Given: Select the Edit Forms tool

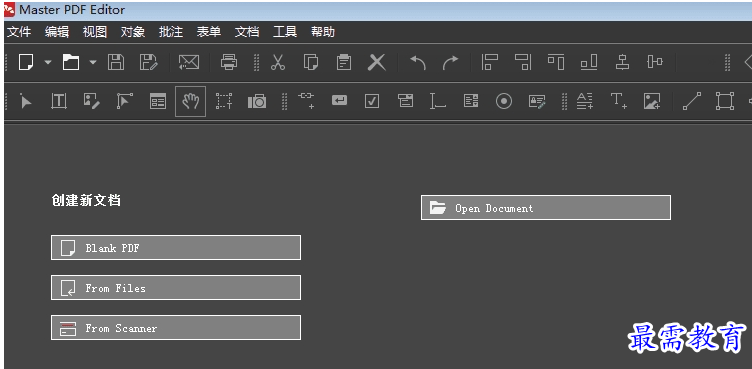Looking at the screenshot, I should click(158, 101).
